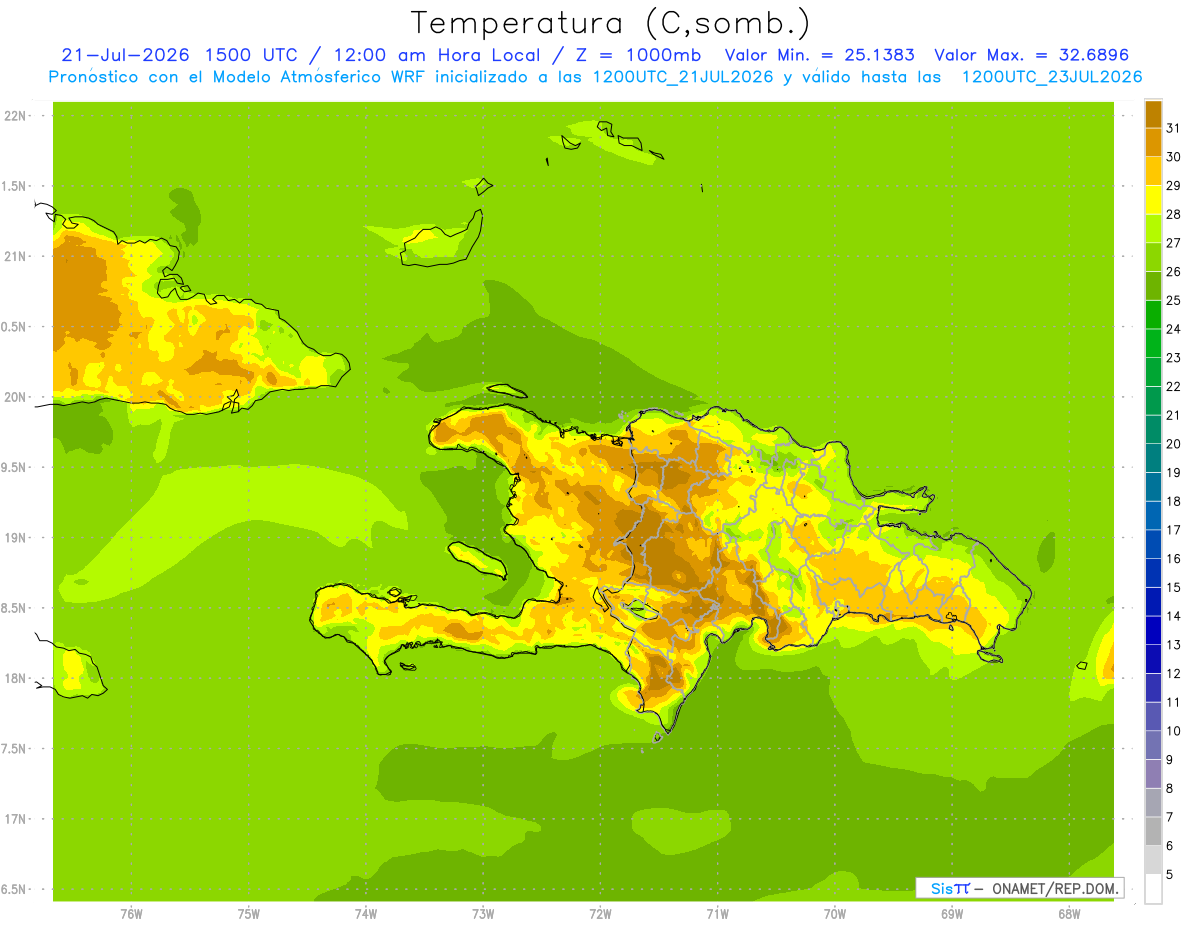Click the "76W" longitude axis label
The height and width of the screenshot is (927, 1200).
[131, 913]
